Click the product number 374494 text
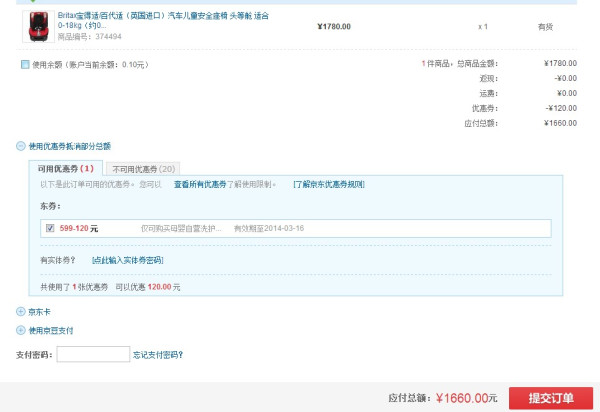The width and height of the screenshot is (600, 412). click(108, 36)
